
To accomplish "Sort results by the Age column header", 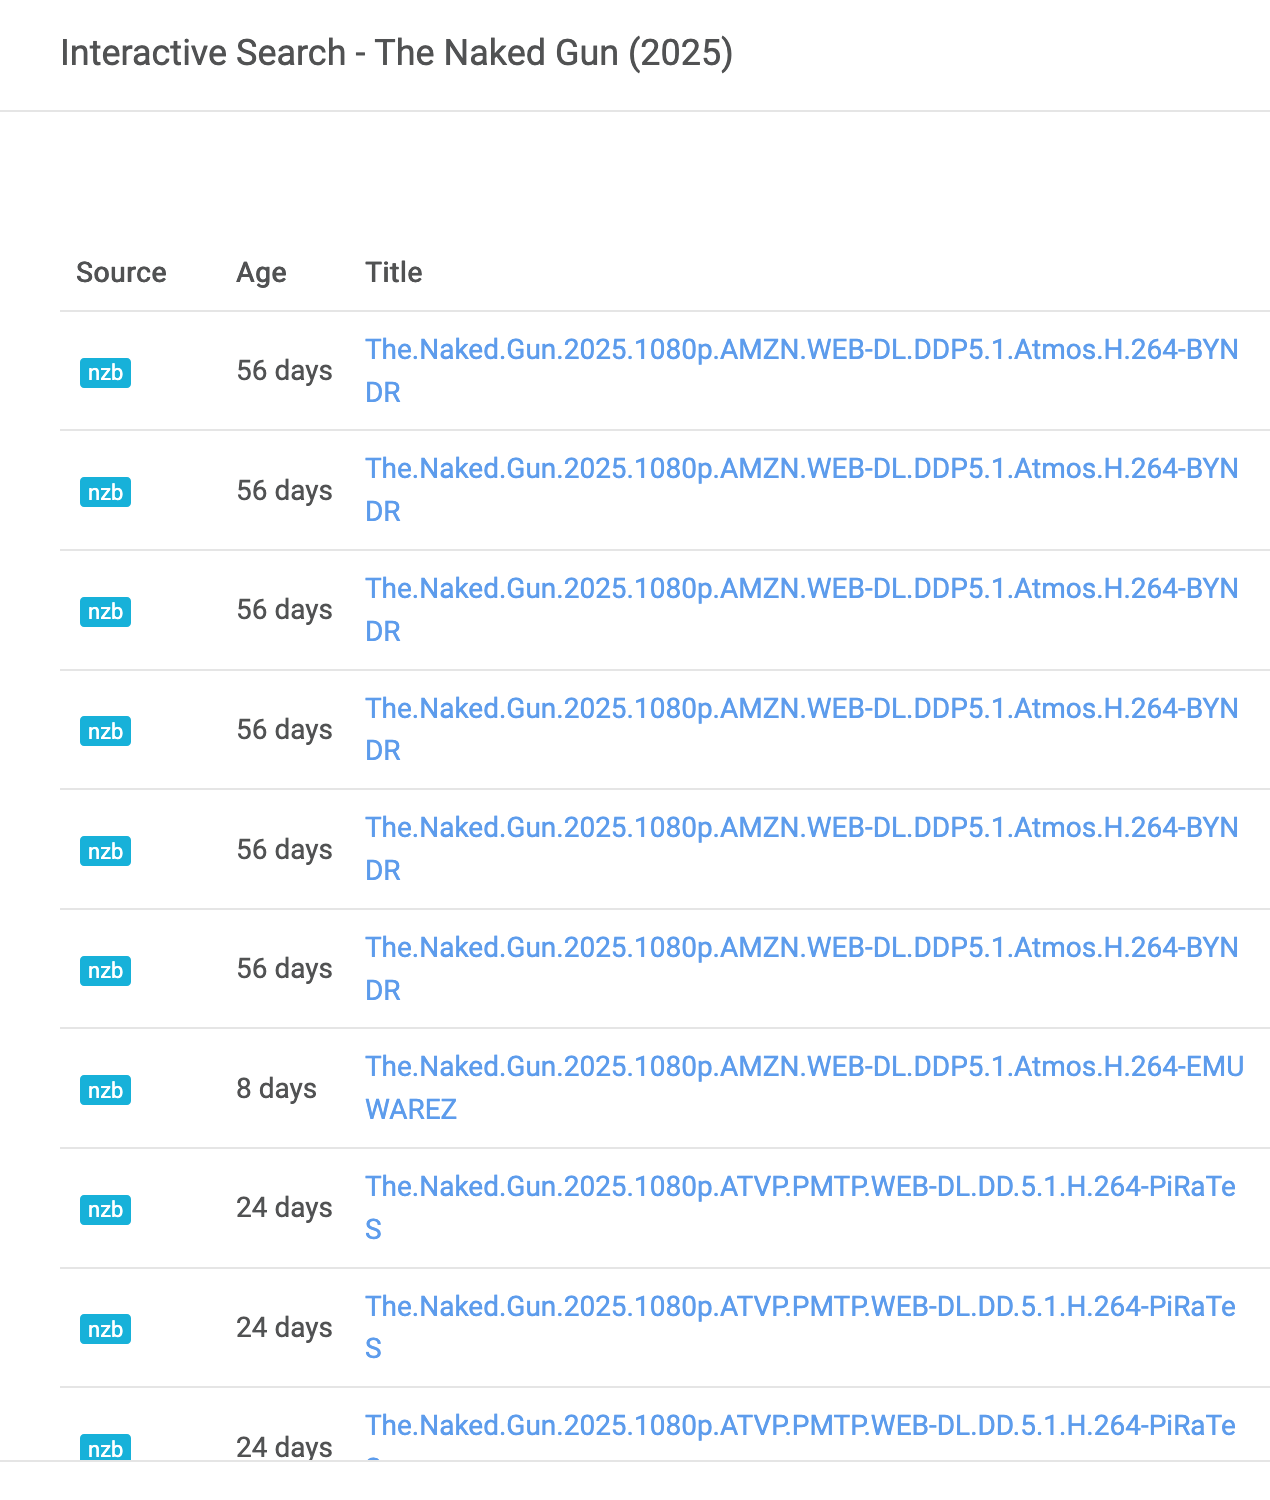I will click(261, 272).
